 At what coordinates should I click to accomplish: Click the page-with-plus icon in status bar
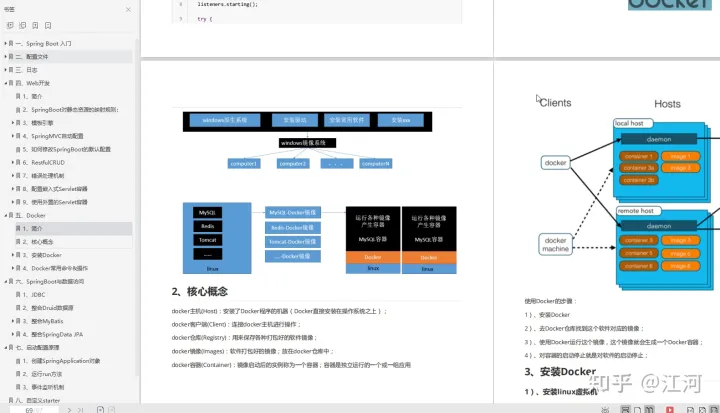(100, 409)
